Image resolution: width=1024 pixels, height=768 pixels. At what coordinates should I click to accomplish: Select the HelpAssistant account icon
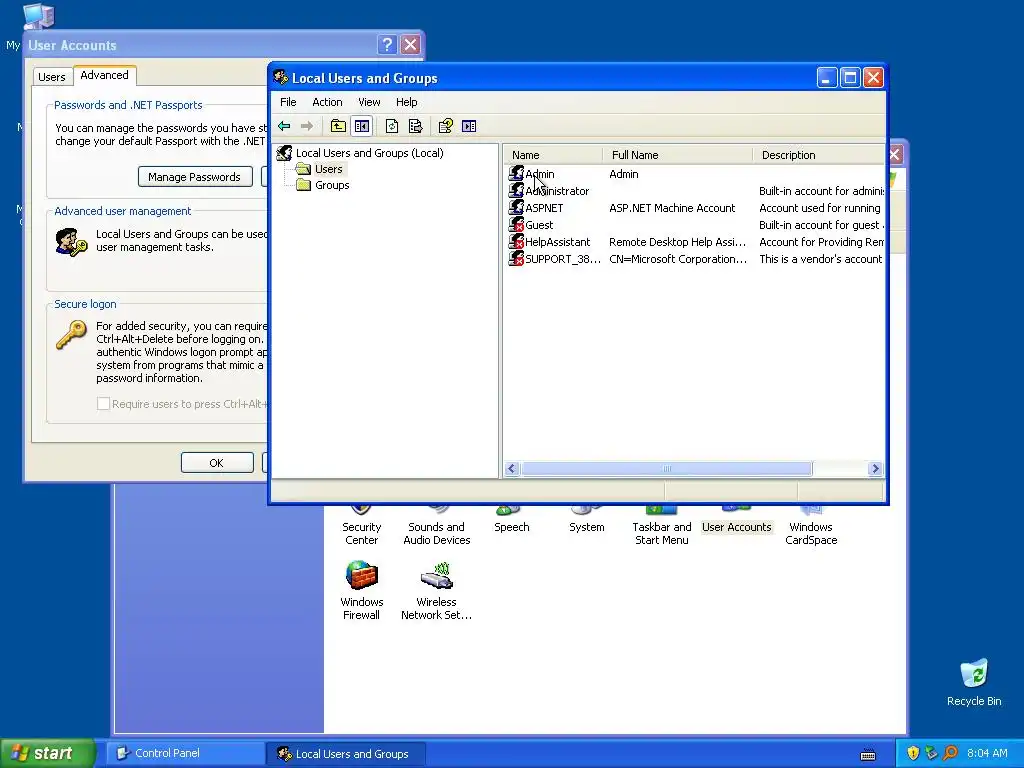(x=516, y=242)
